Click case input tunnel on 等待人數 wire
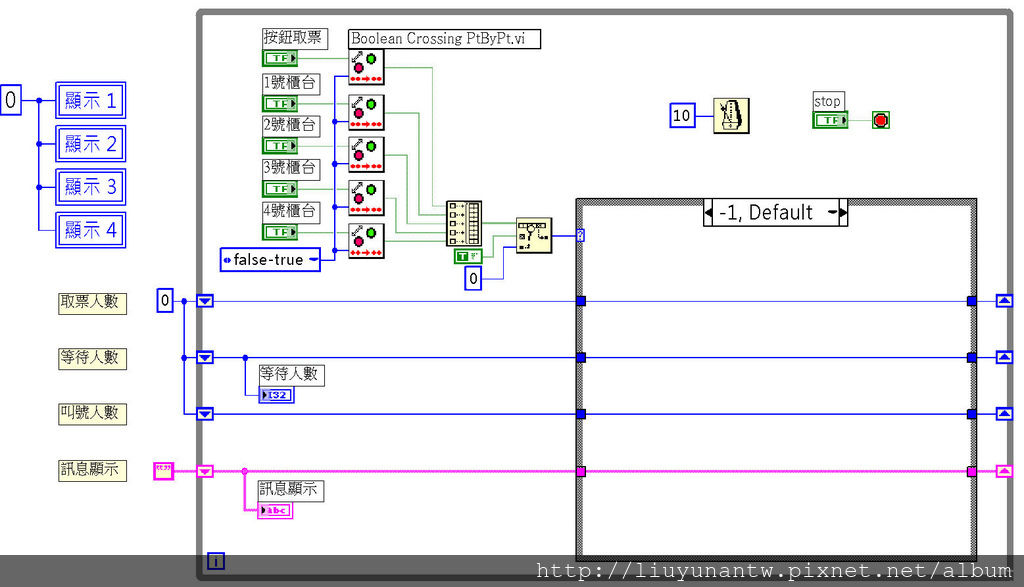 point(581,357)
